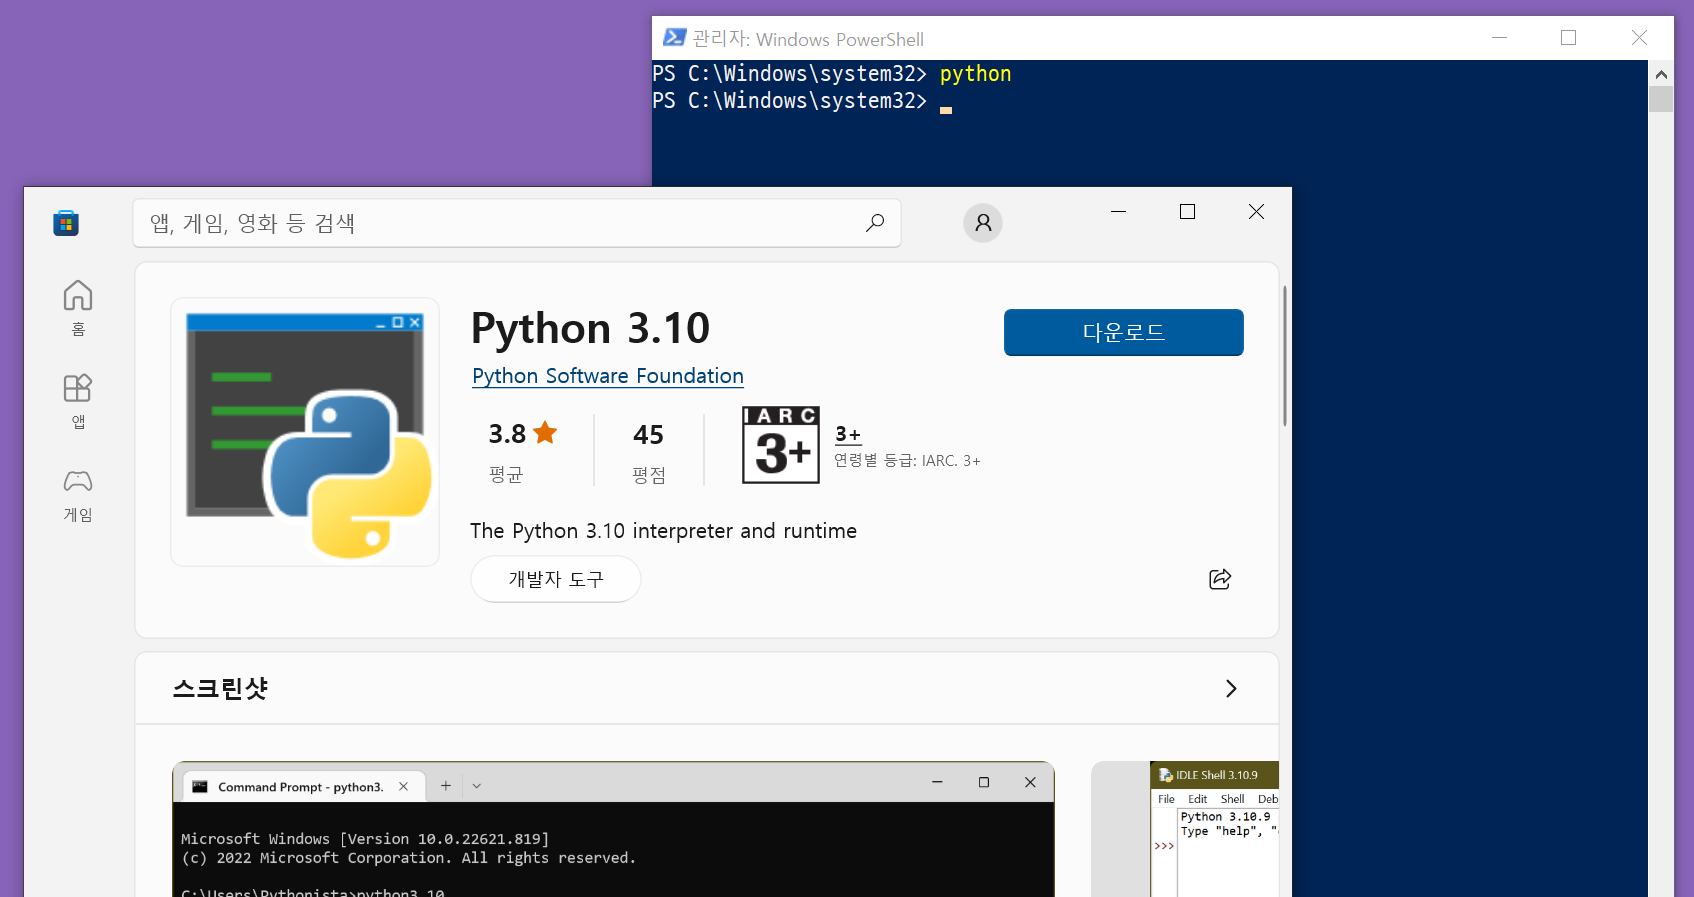Viewport: 1694px width, 897px height.
Task: Click the 3.8 star average rating
Action: click(x=522, y=434)
